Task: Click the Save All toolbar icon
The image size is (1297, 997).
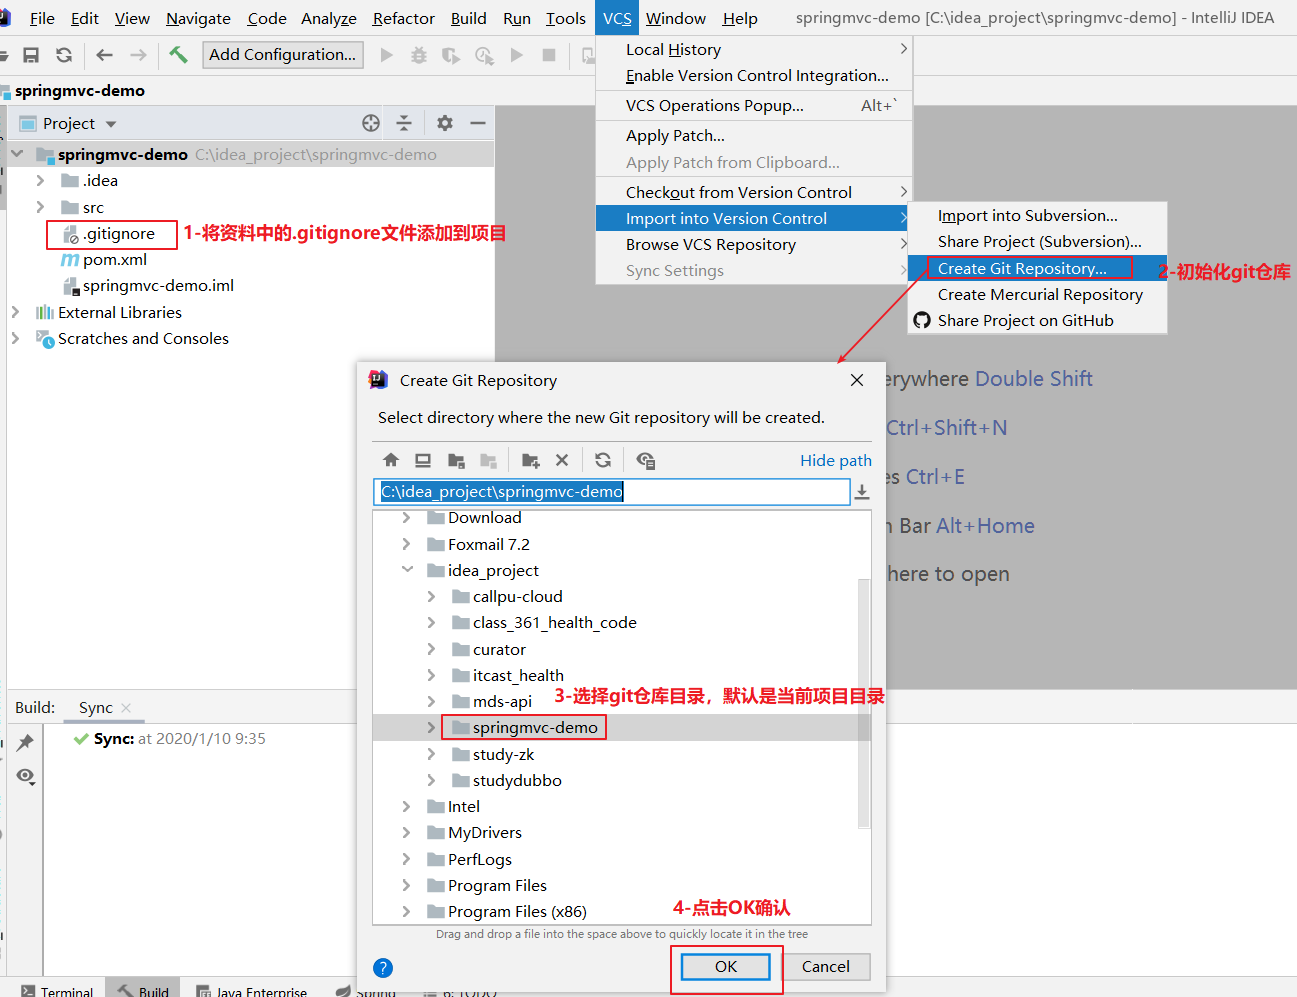Action: [31, 55]
